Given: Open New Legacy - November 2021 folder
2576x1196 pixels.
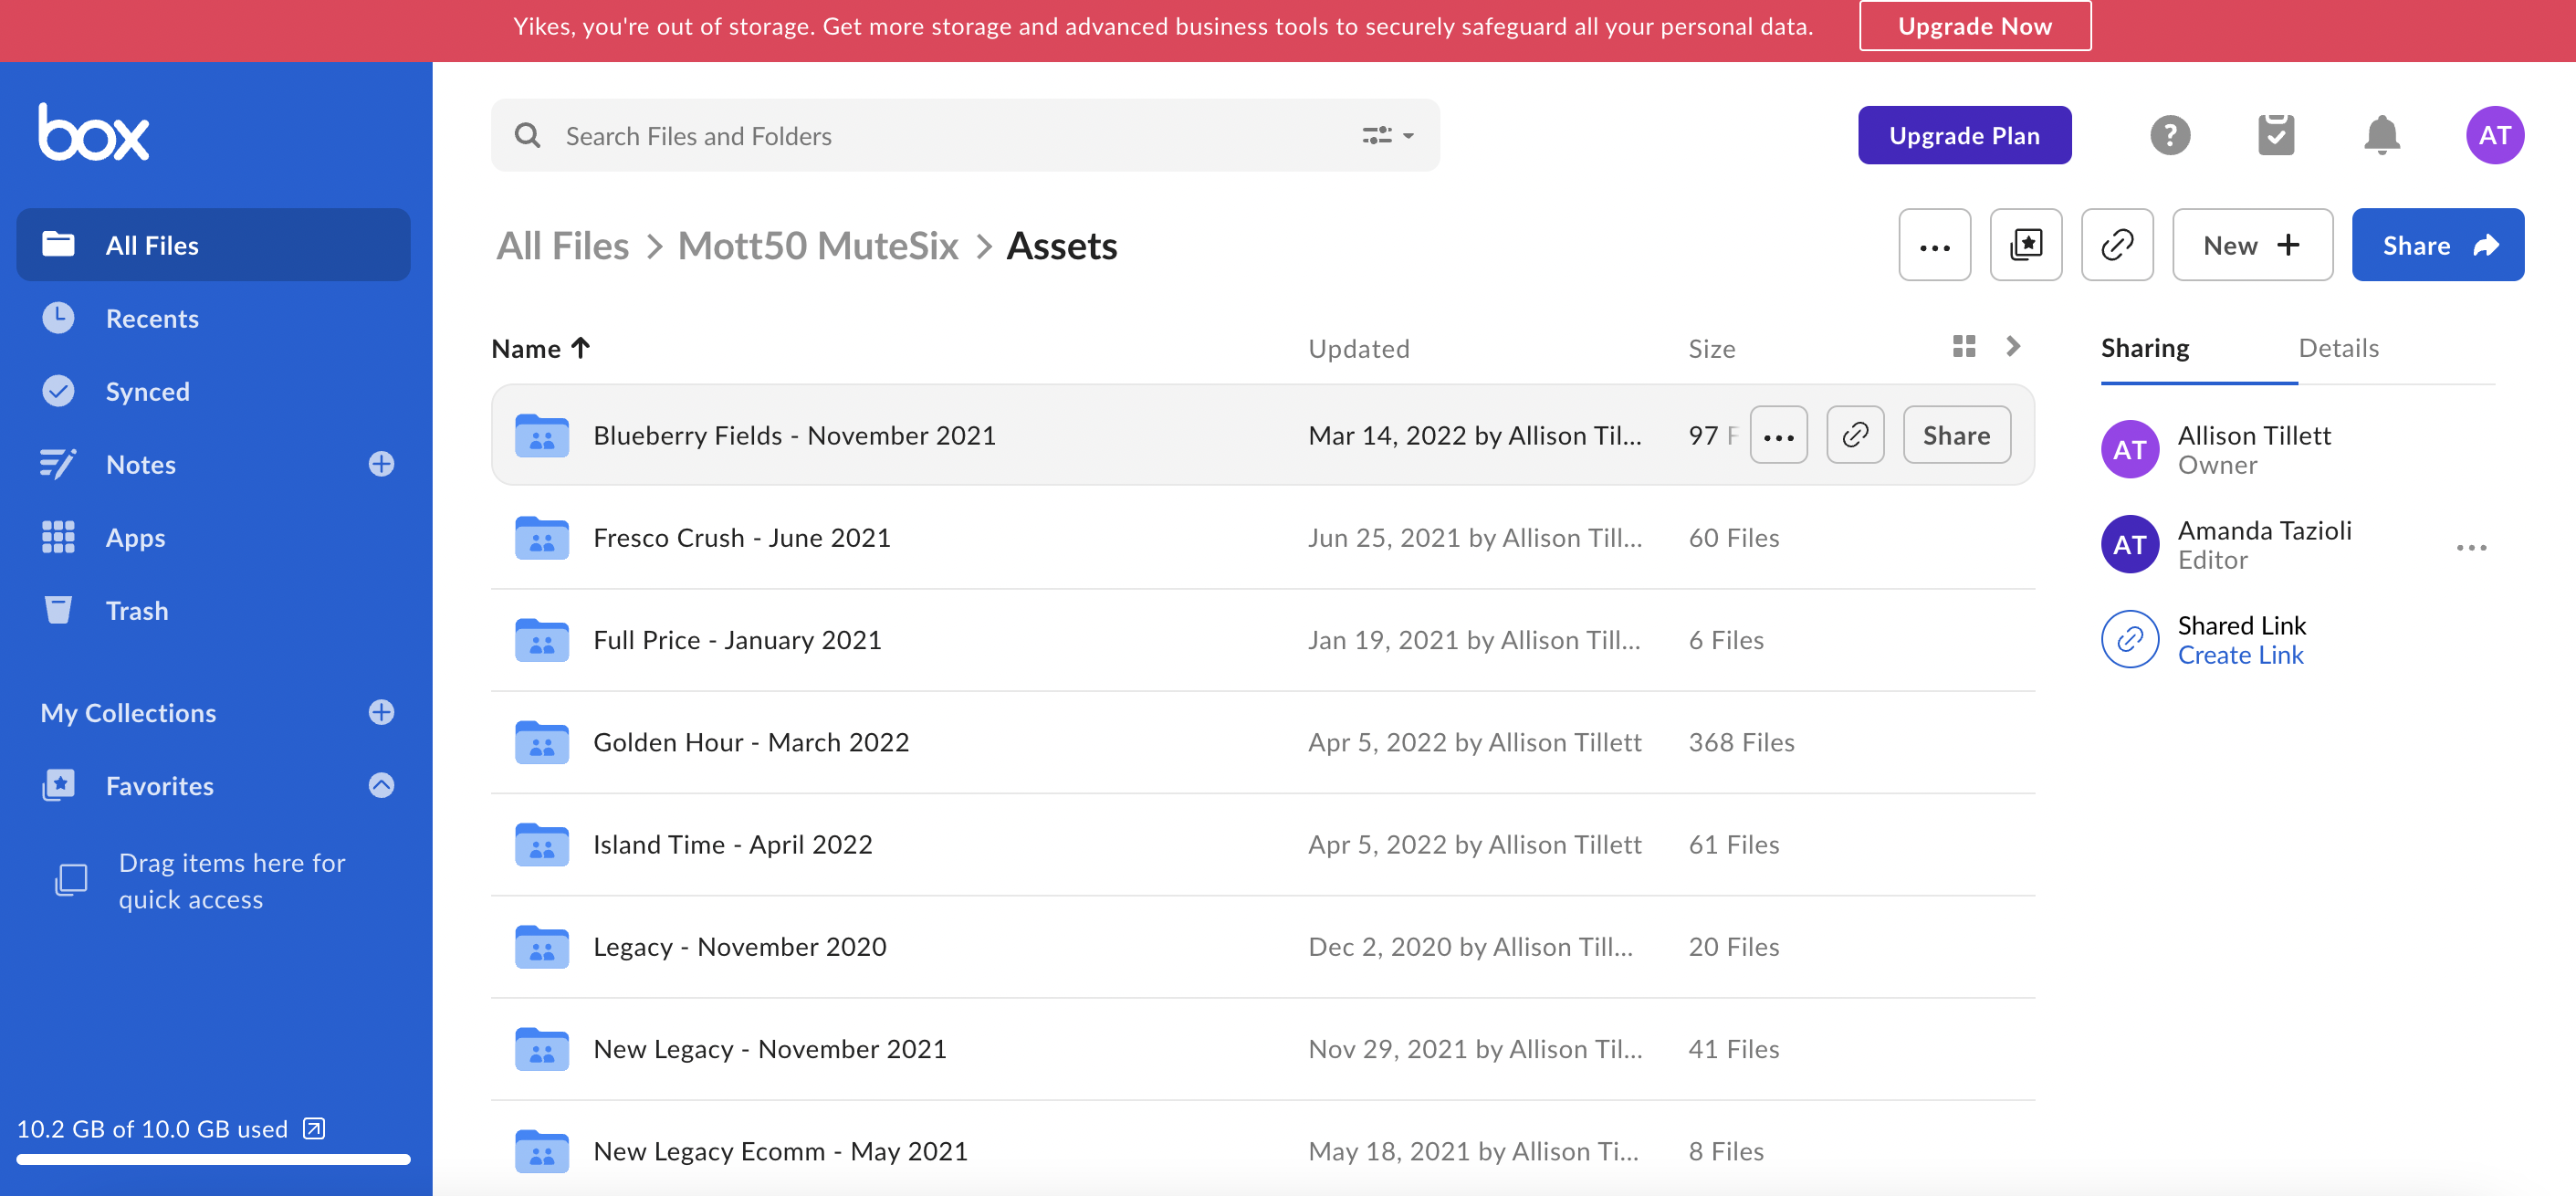Looking at the screenshot, I should (x=769, y=1048).
